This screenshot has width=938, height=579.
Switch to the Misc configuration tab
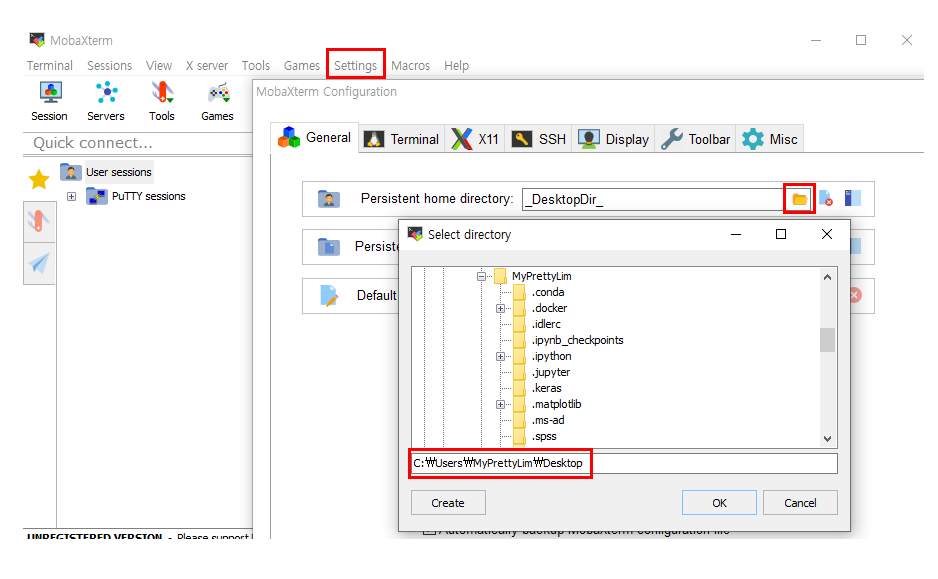[x=770, y=139]
